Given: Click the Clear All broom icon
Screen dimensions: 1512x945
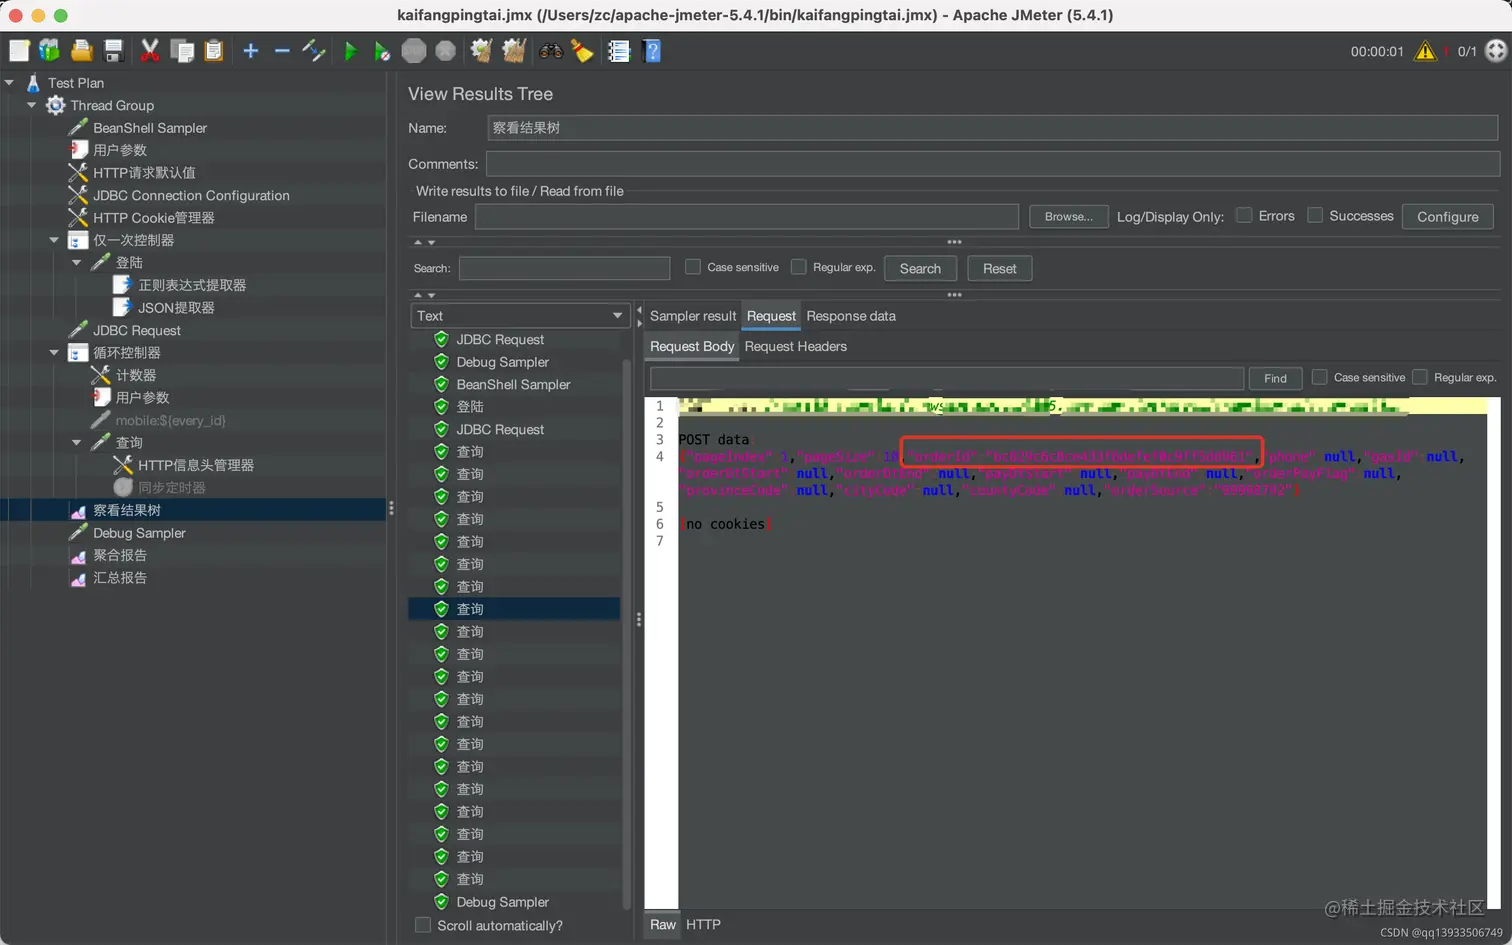Looking at the screenshot, I should 514,51.
